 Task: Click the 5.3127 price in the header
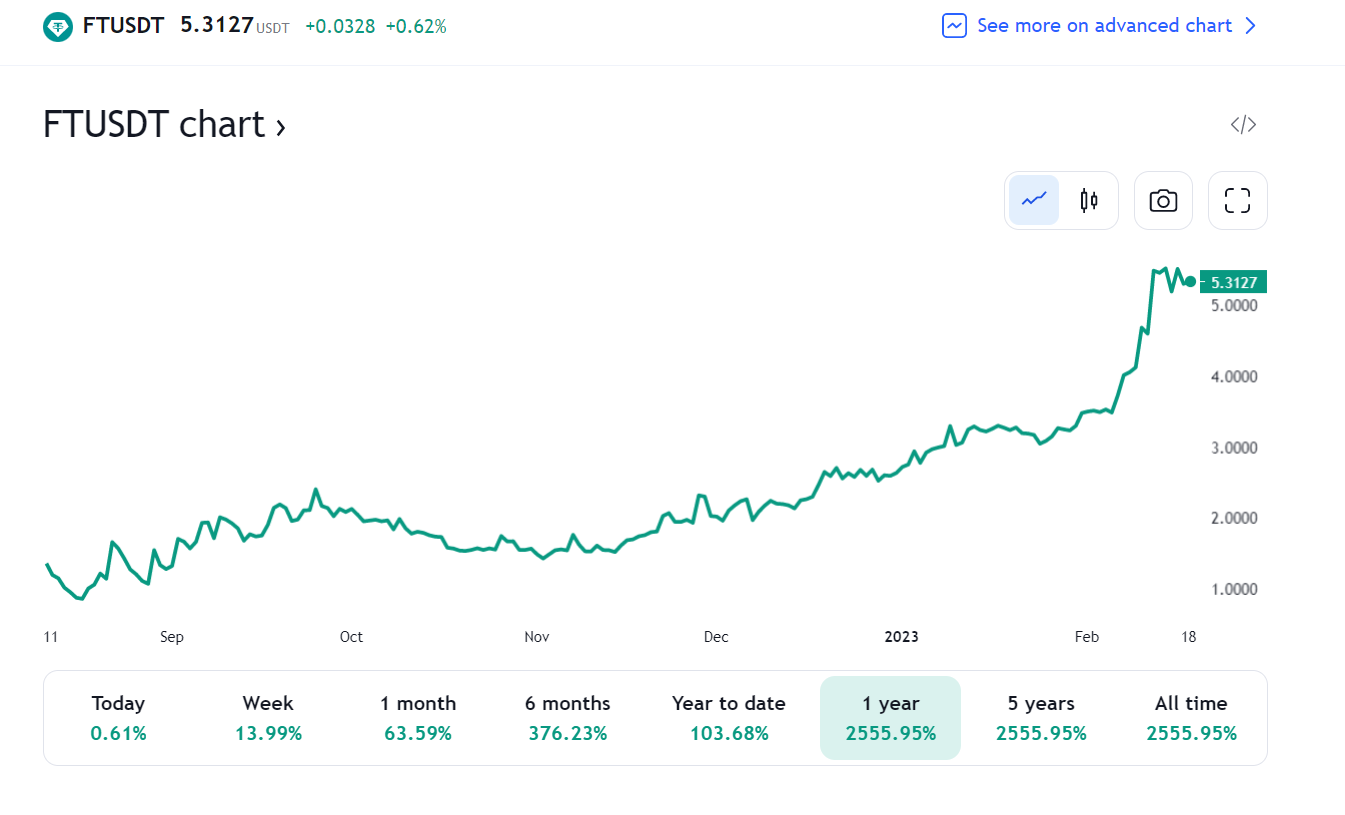216,25
